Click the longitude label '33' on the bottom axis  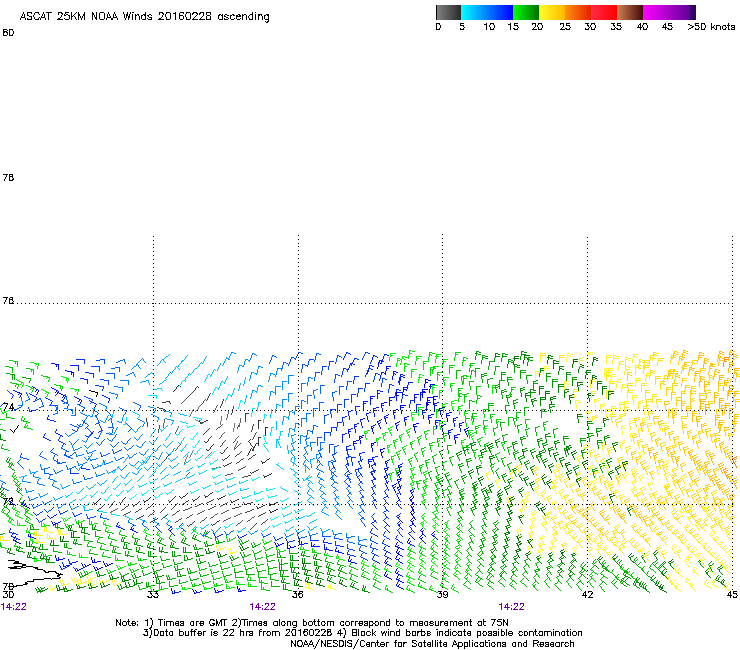(x=152, y=594)
